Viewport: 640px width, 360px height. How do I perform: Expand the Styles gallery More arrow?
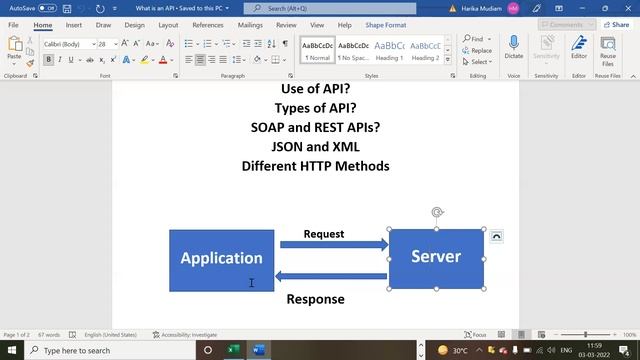[448, 60]
